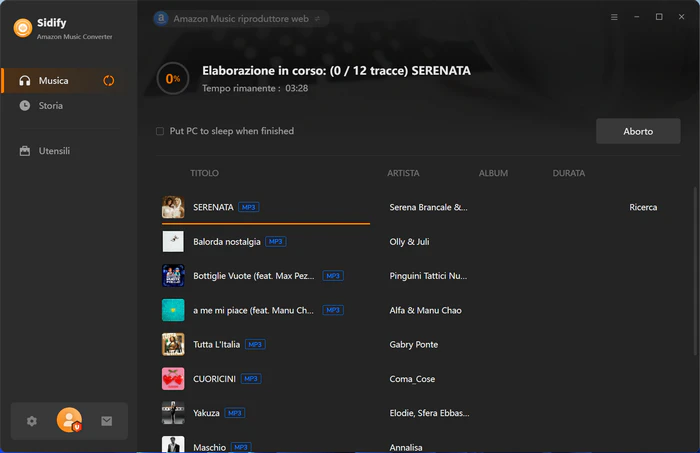Click the MP3 badge next to CUORICINI

[x=251, y=379]
